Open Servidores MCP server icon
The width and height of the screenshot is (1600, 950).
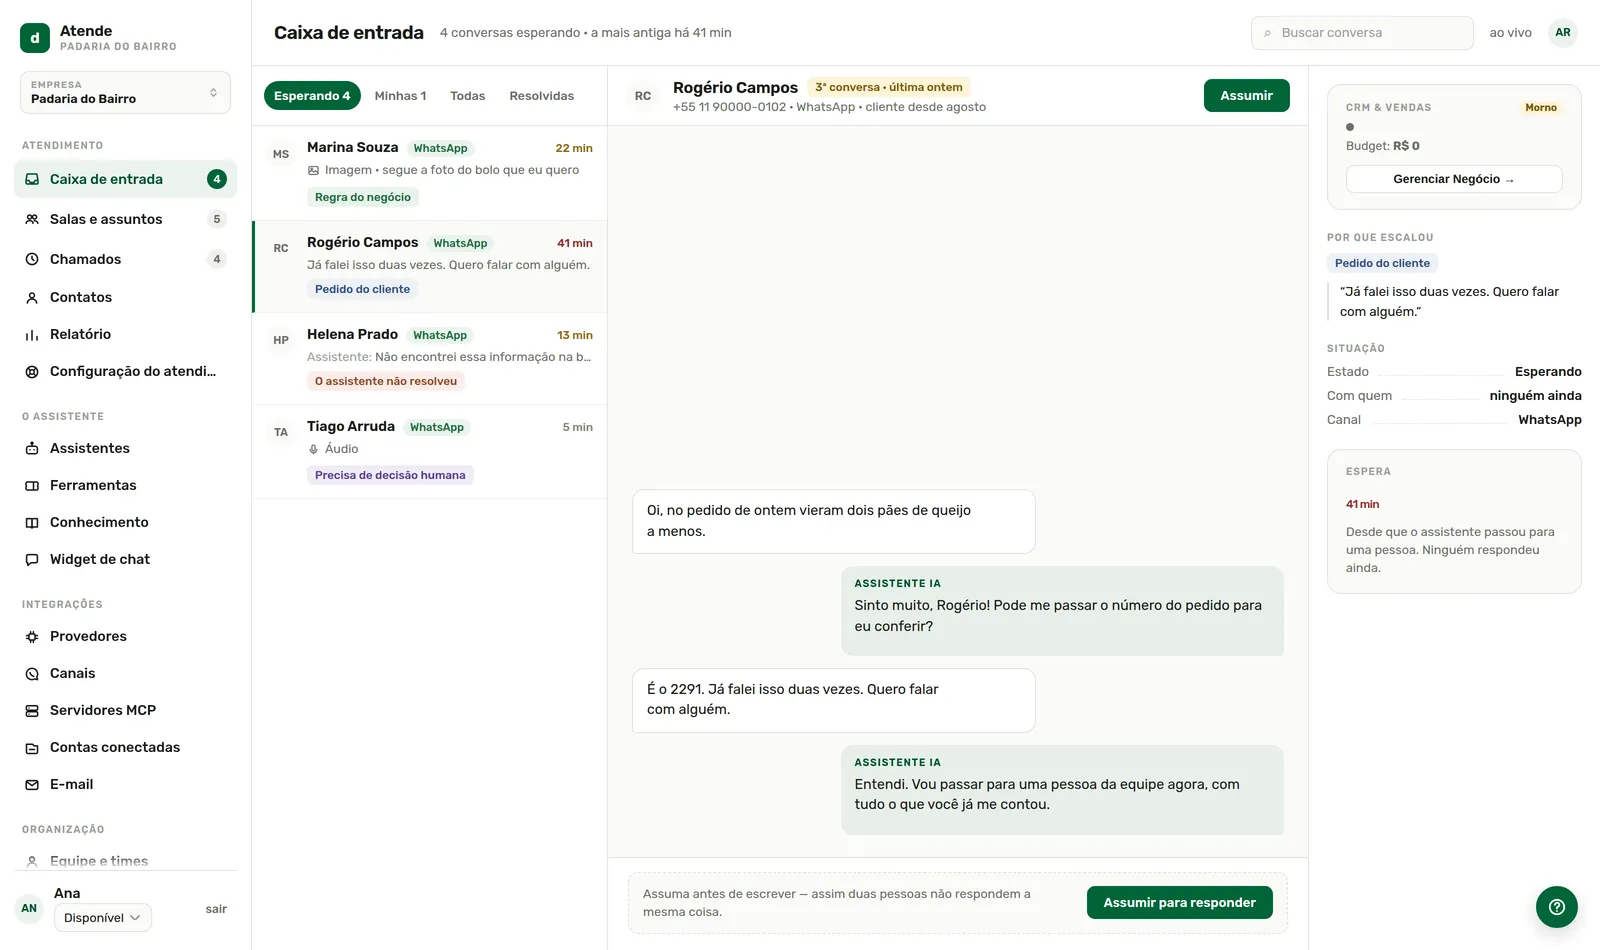pyautogui.click(x=32, y=710)
